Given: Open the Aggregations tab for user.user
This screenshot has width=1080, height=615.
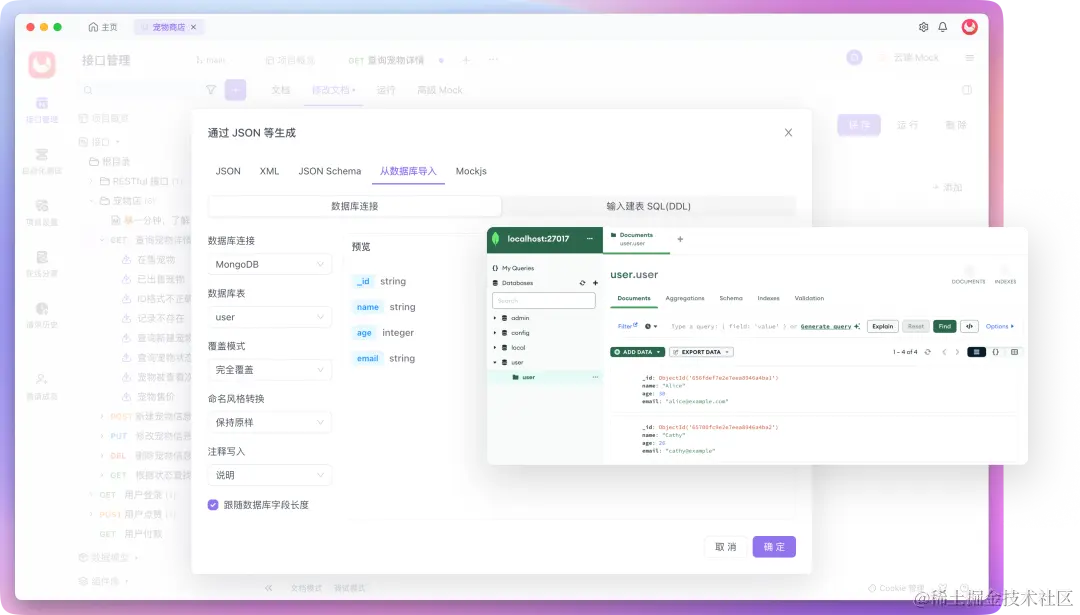Looking at the screenshot, I should click(686, 298).
